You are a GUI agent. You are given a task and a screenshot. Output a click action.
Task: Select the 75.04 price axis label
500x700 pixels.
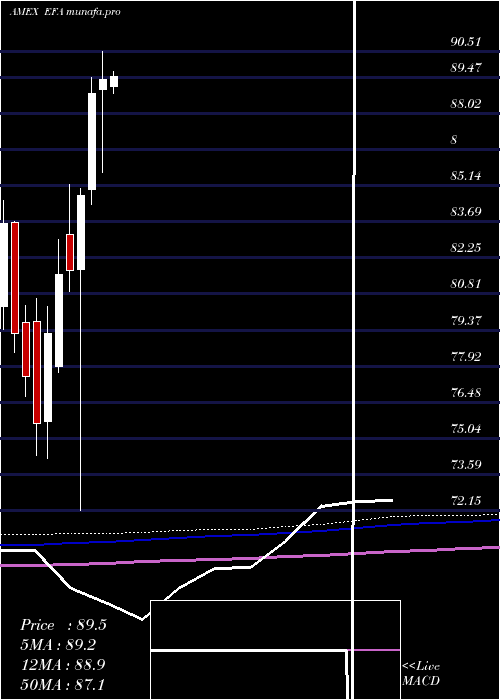pyautogui.click(x=466, y=429)
